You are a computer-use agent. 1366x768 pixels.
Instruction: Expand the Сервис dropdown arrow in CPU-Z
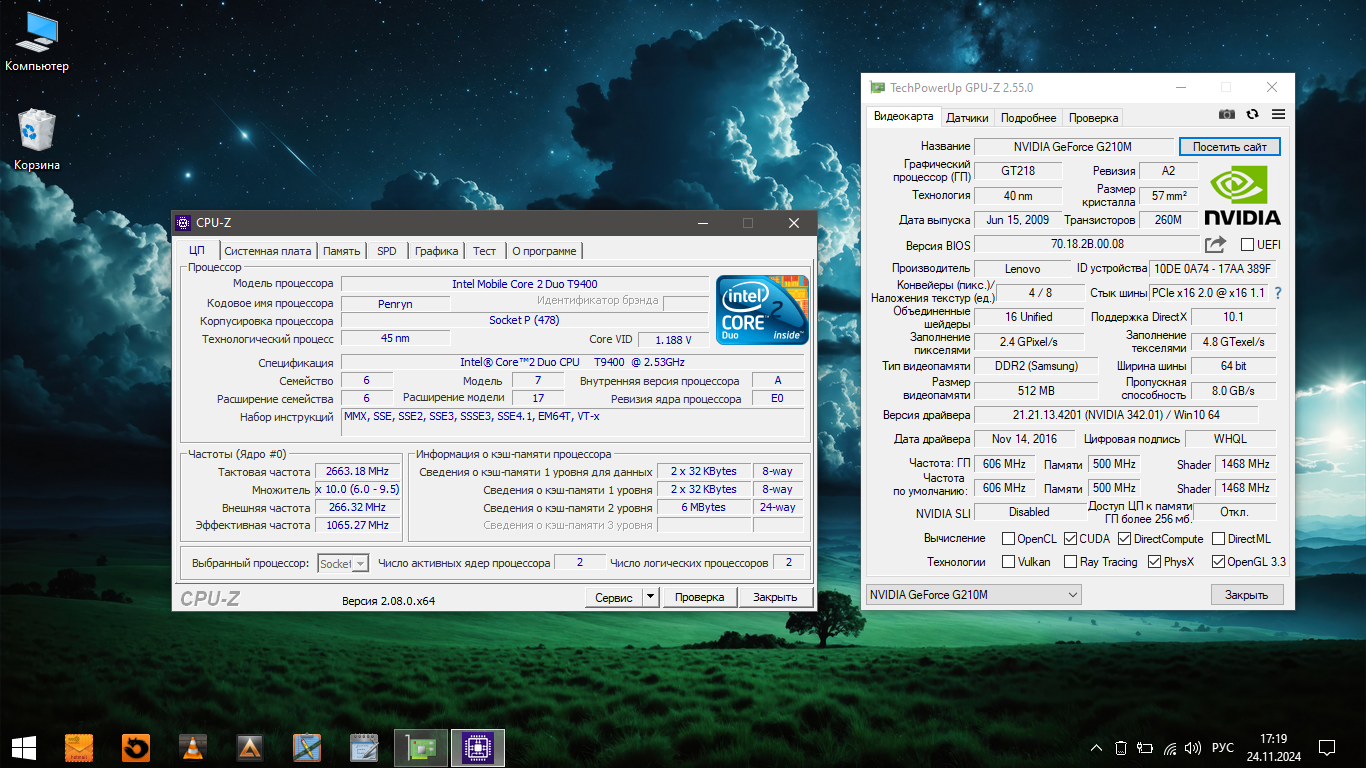(x=650, y=597)
